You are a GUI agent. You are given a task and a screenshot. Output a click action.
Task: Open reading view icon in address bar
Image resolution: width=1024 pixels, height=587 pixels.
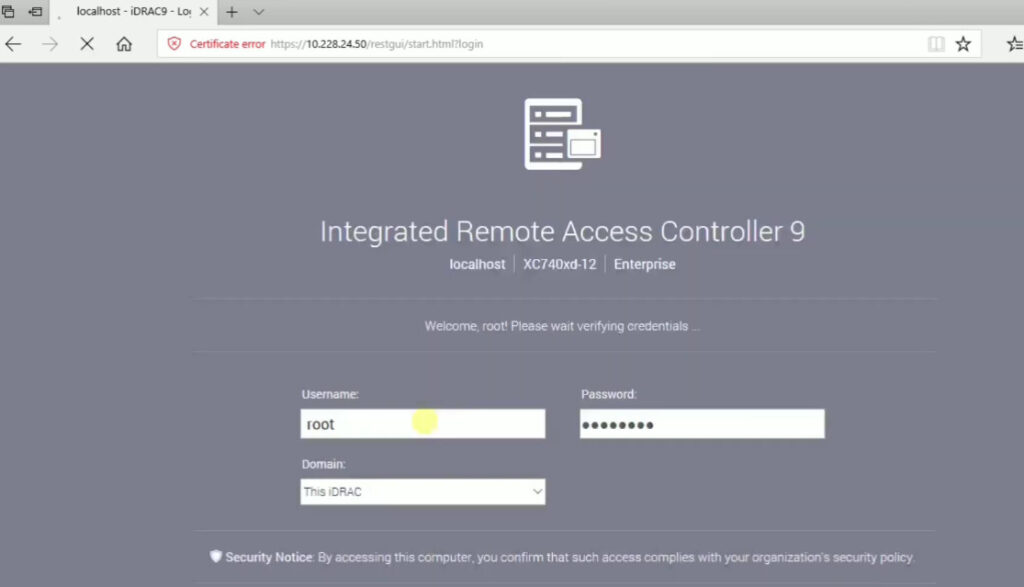click(x=936, y=44)
